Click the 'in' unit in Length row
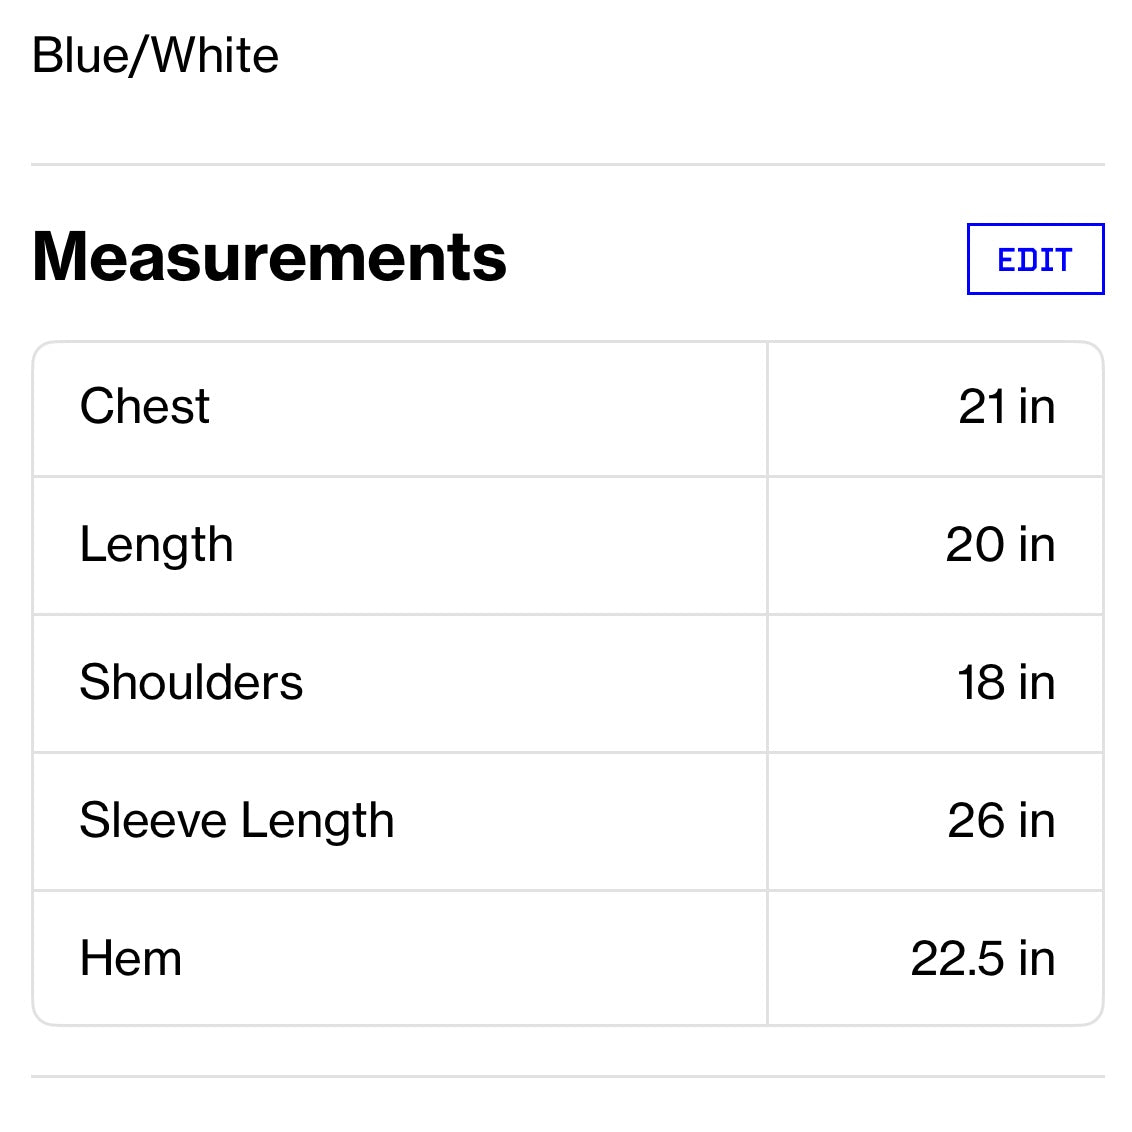The height and width of the screenshot is (1132, 1132). [x=1037, y=545]
